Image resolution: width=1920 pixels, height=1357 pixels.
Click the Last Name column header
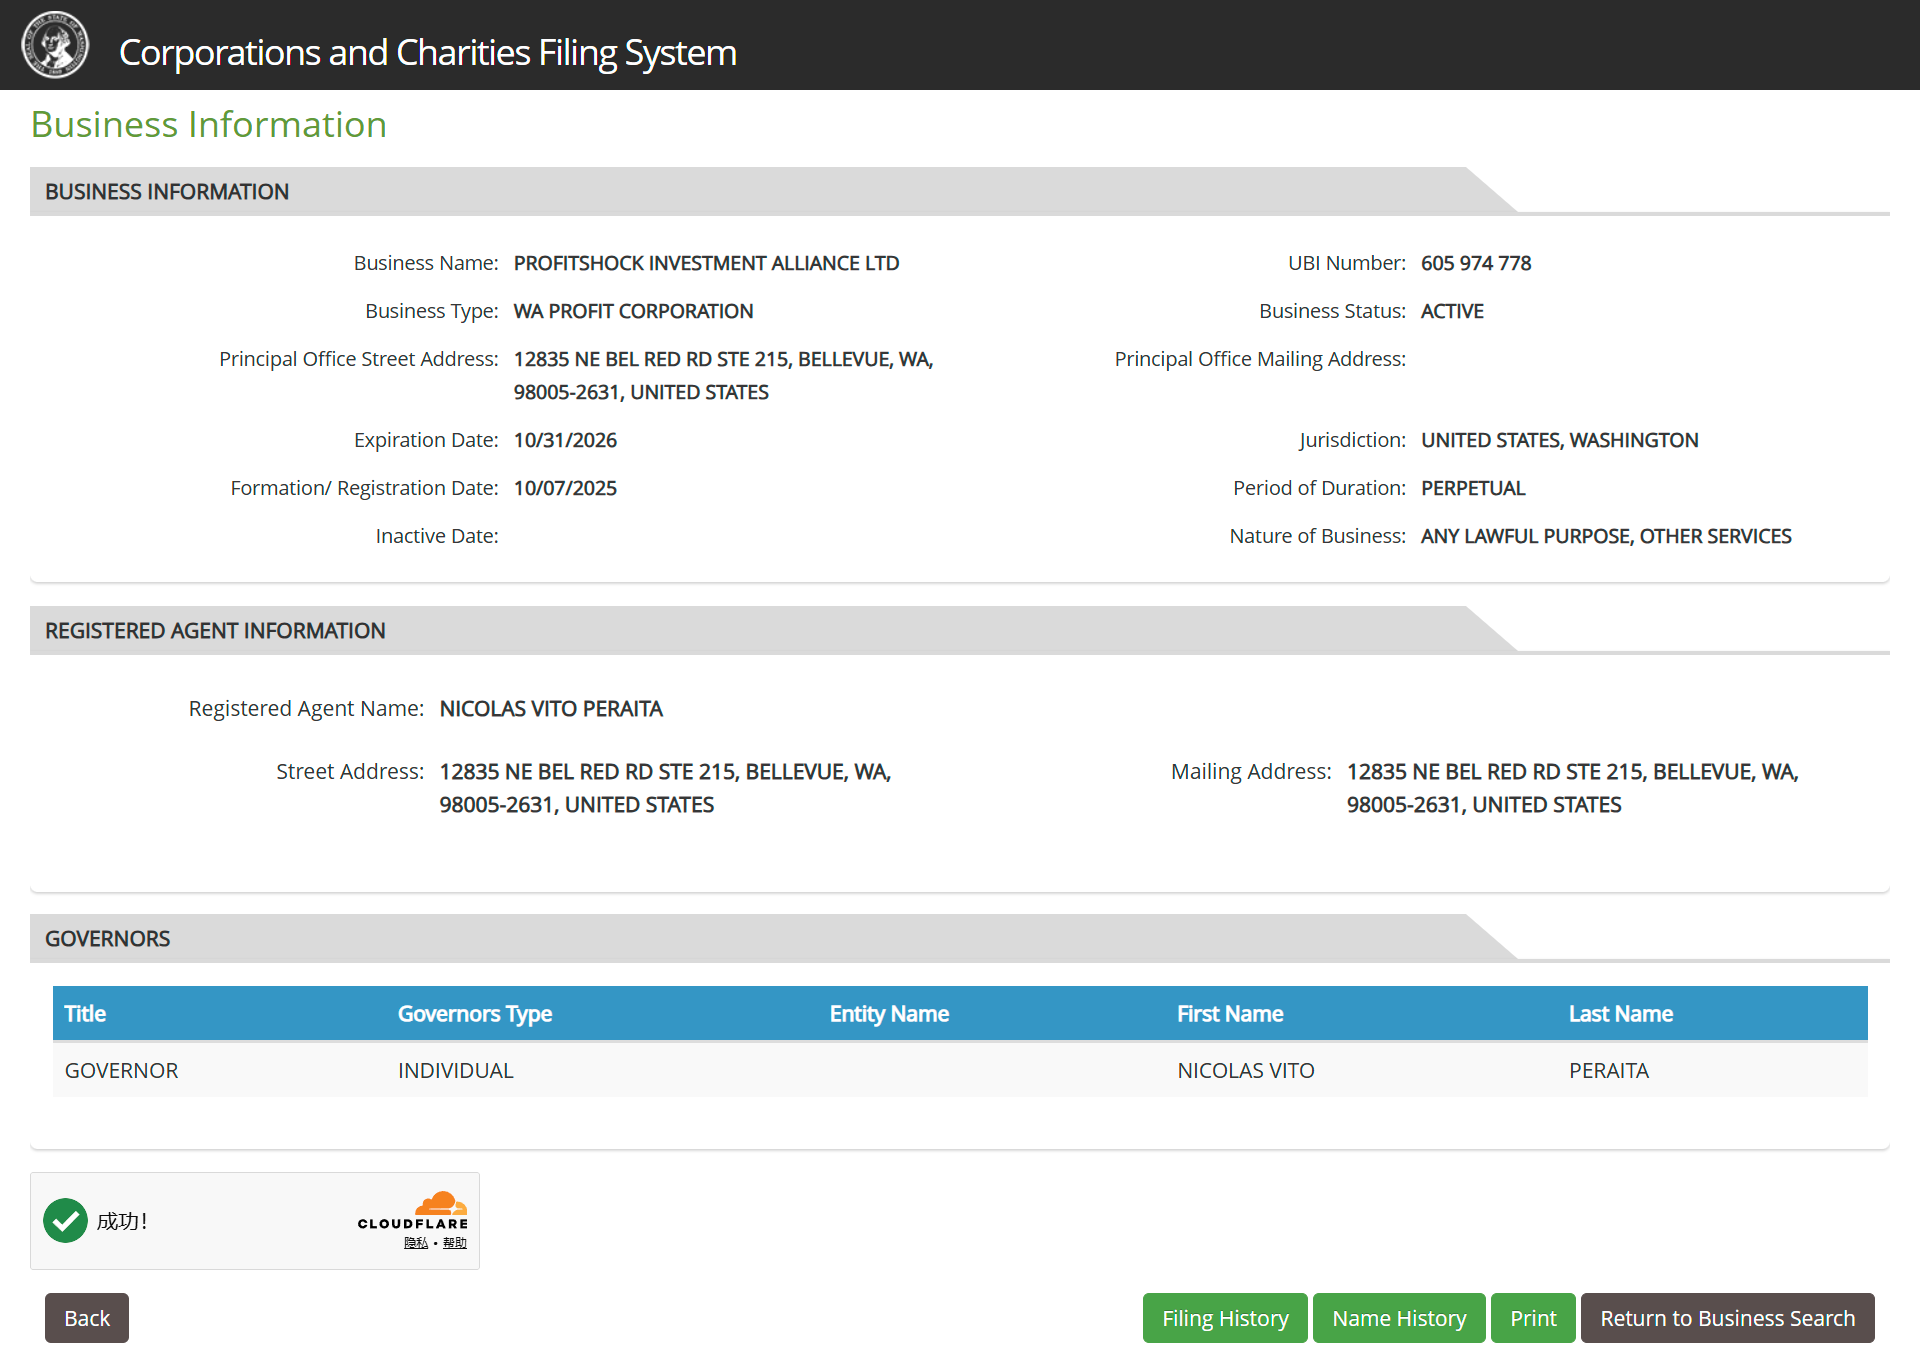[x=1620, y=1013]
